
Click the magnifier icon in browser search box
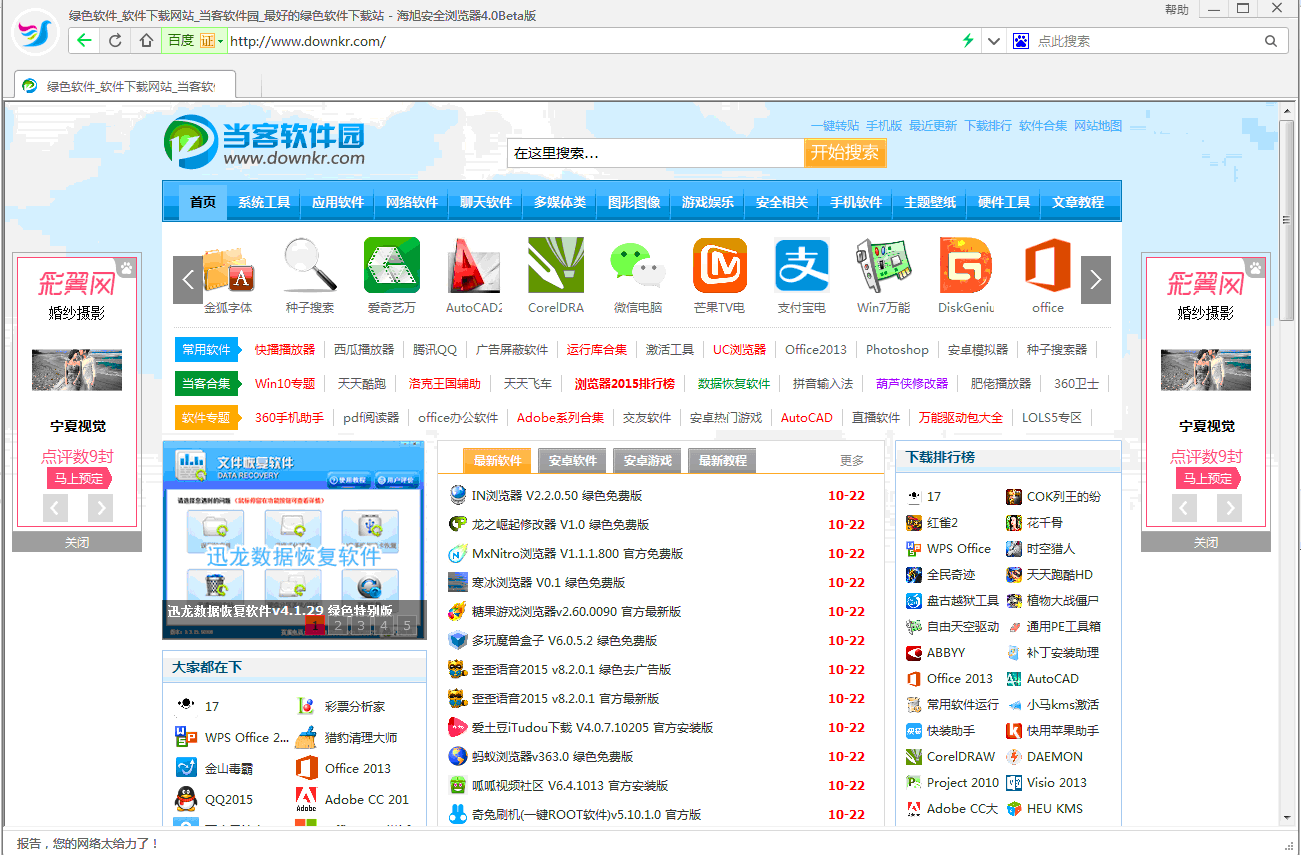point(1271,41)
